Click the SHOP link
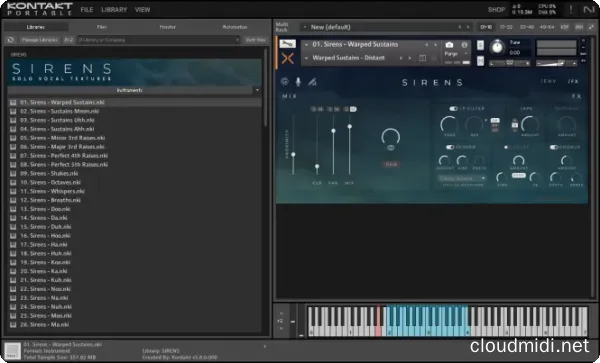 [x=496, y=10]
